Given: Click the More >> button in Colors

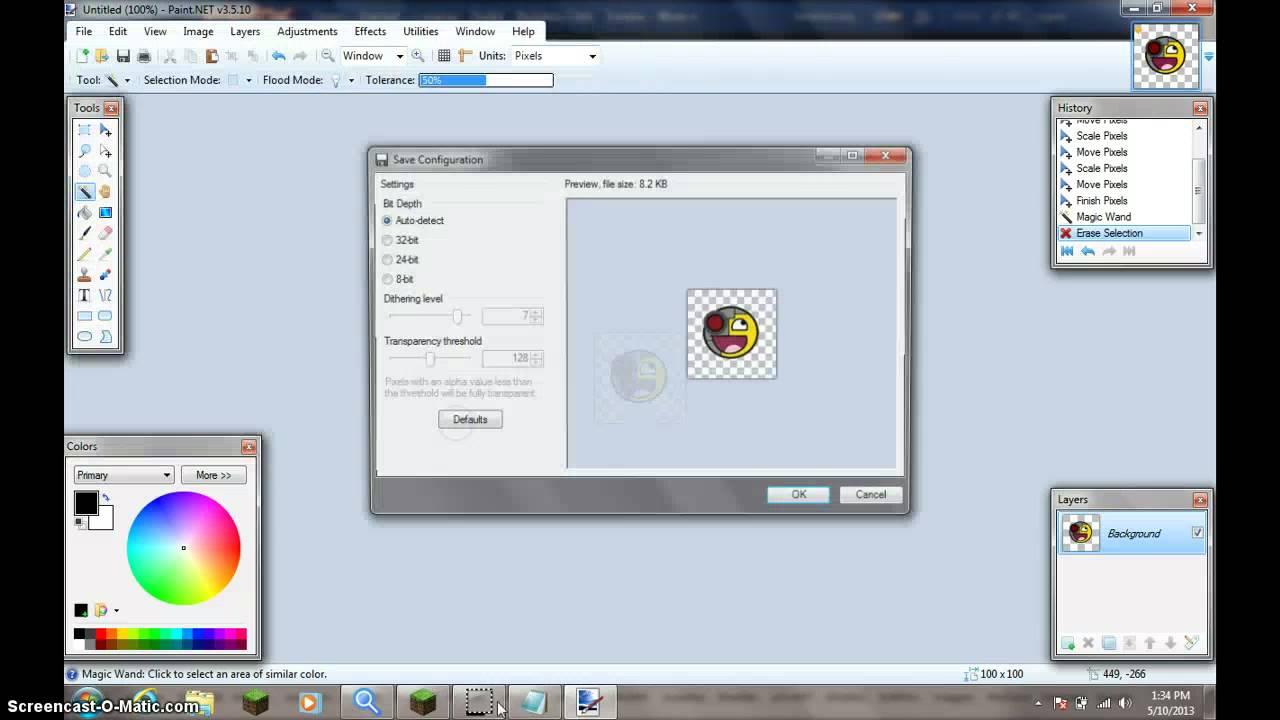Looking at the screenshot, I should point(213,475).
